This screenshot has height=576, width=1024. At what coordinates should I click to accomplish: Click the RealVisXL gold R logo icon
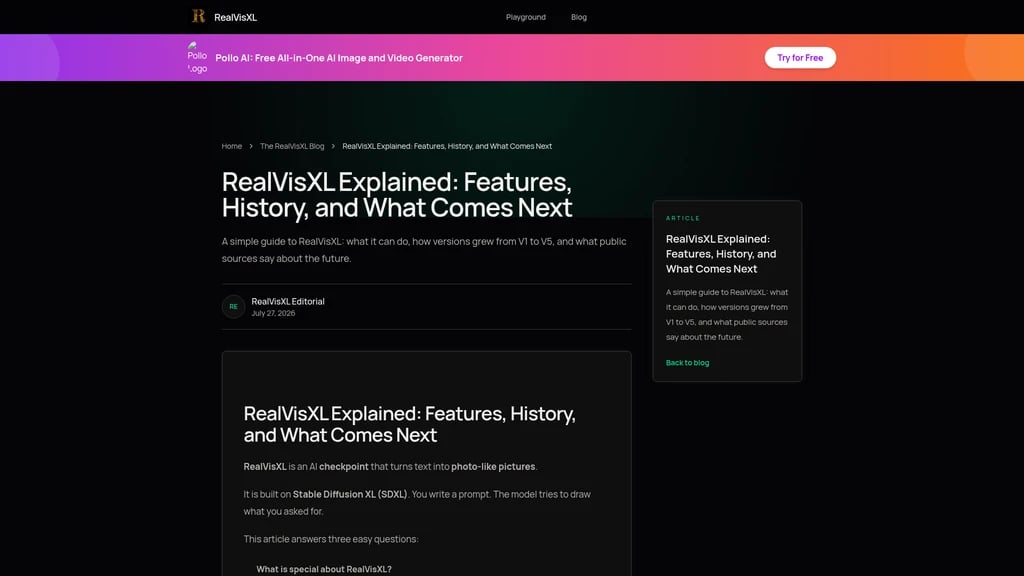(x=199, y=16)
